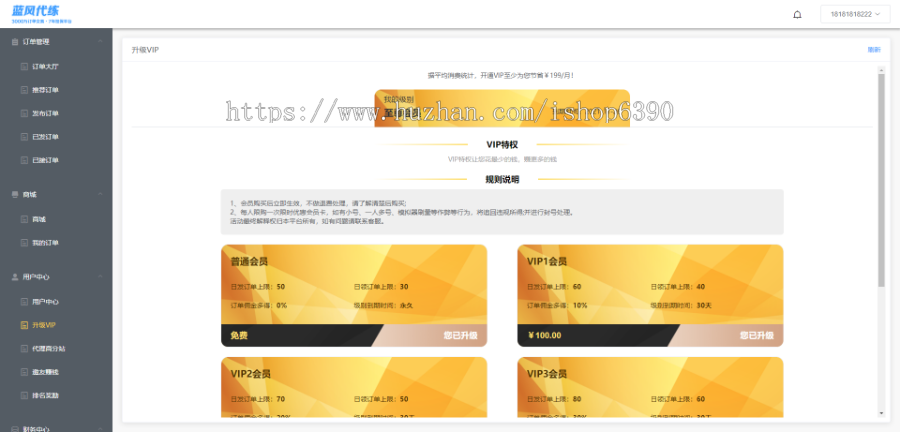Click the 发布订单 sidebar icon
The width and height of the screenshot is (900, 432).
(24, 114)
